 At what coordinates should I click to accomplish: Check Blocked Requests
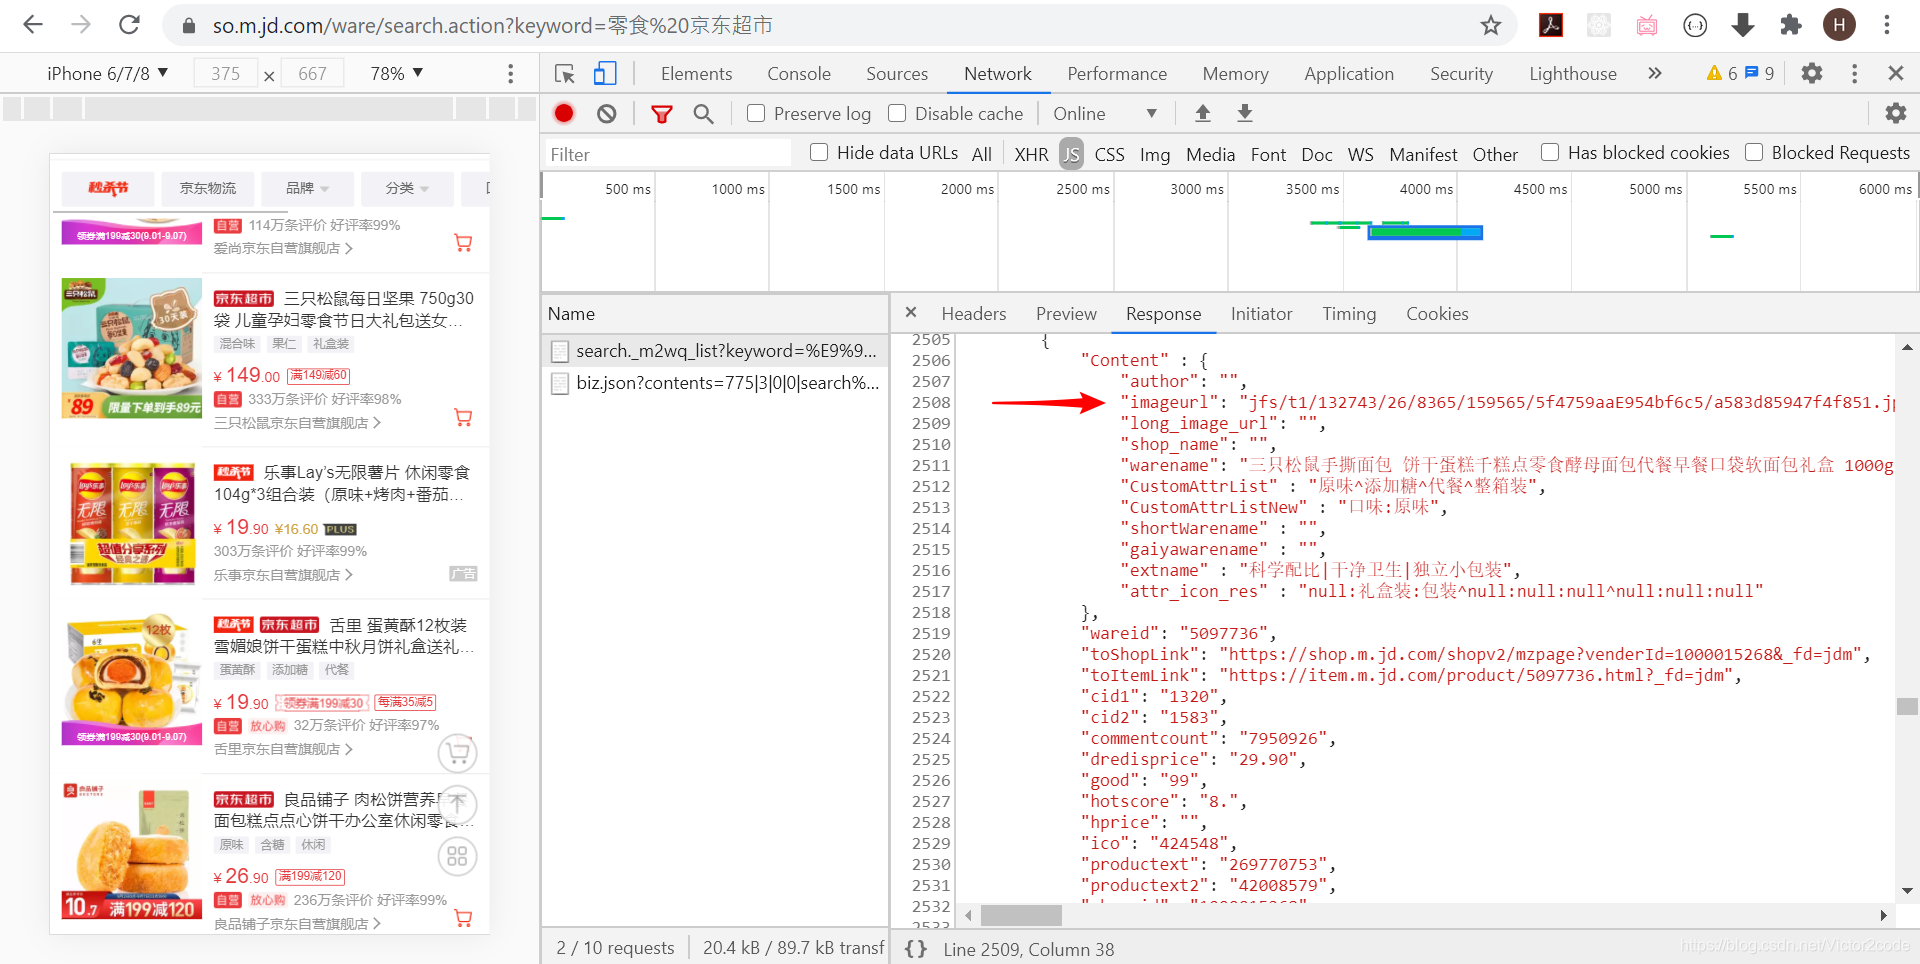click(1754, 152)
